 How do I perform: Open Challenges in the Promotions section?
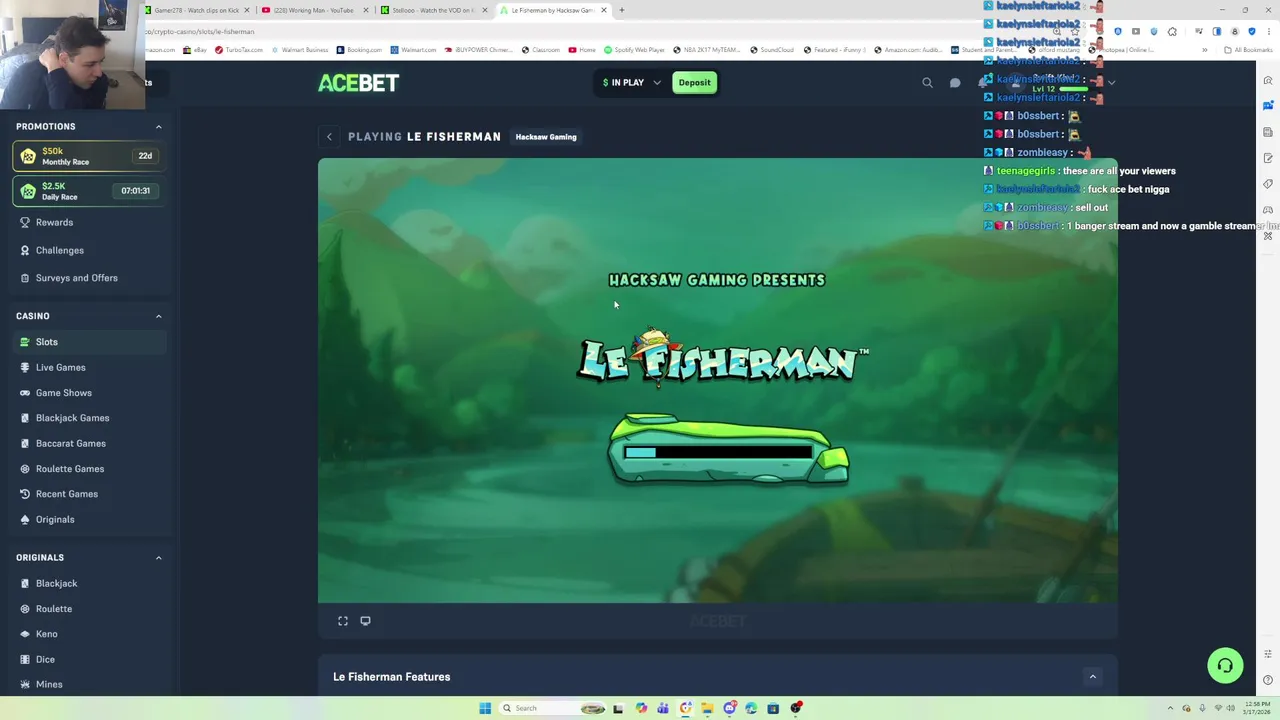click(88, 250)
